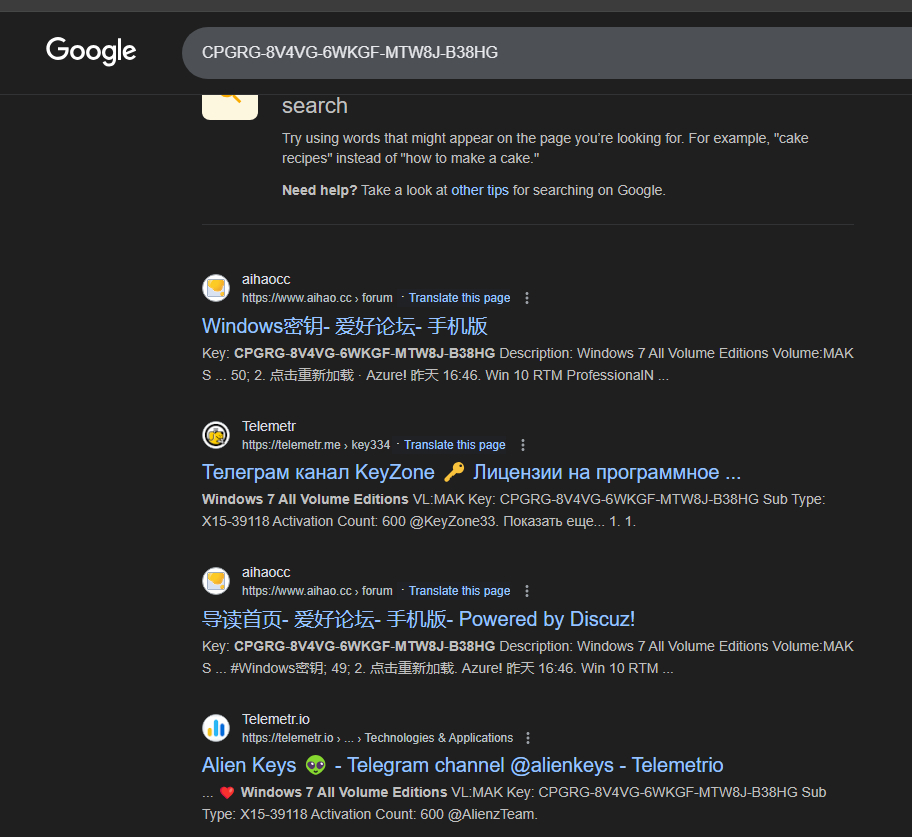Open the 'Телеграм канал KeyZone' result
Image resolution: width=912 pixels, height=837 pixels.
click(x=471, y=472)
